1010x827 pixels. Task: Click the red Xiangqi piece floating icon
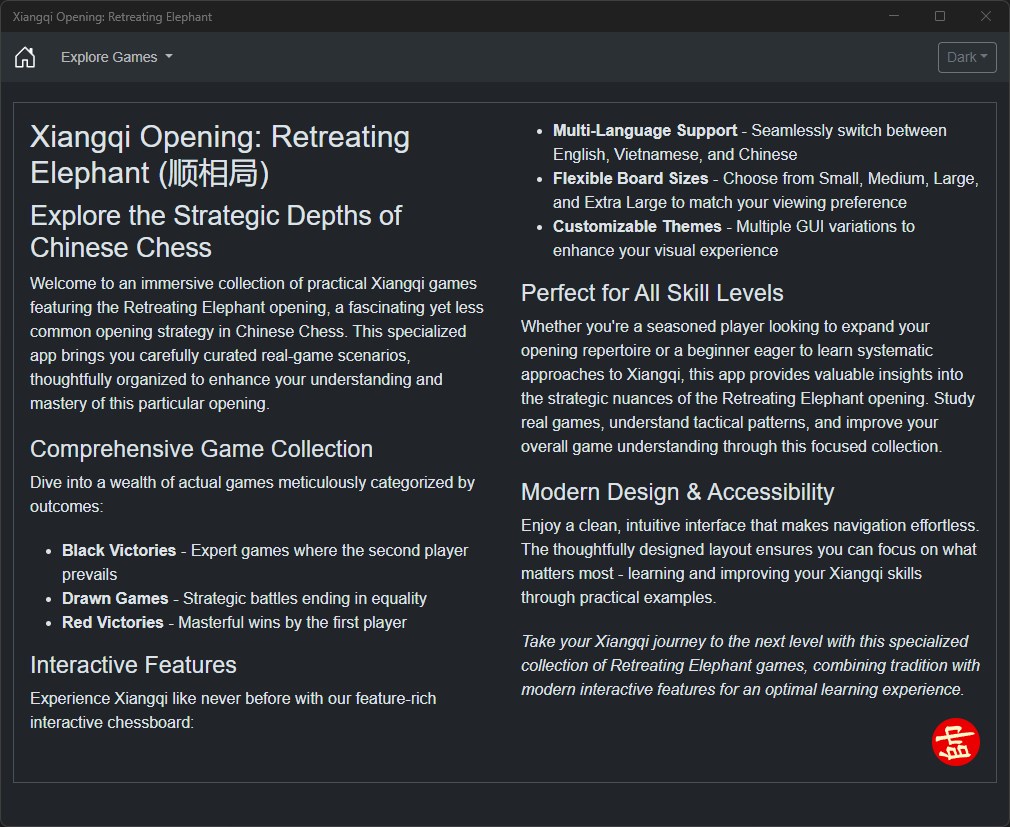[955, 742]
